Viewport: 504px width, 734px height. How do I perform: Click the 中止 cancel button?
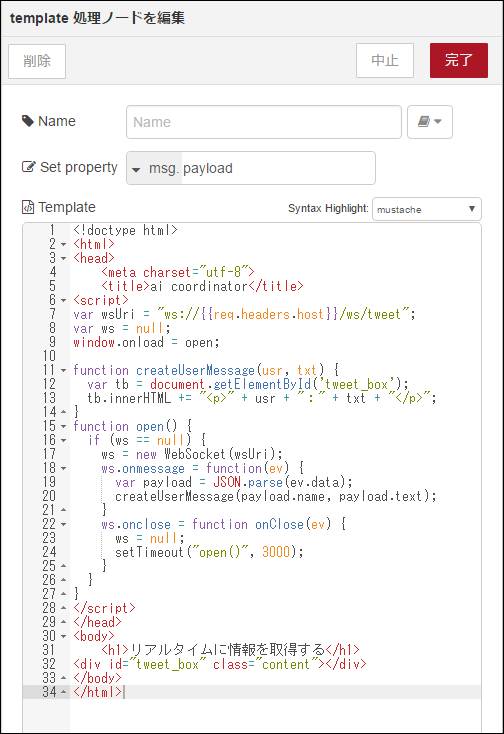point(385,60)
